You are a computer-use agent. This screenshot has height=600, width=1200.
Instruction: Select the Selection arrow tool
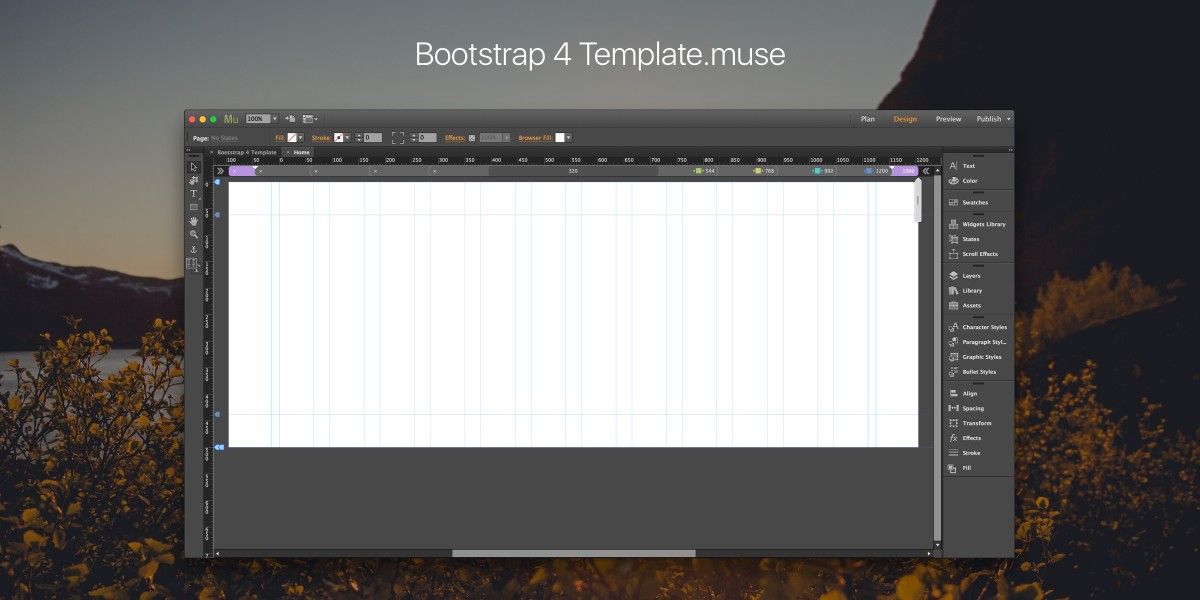[194, 166]
